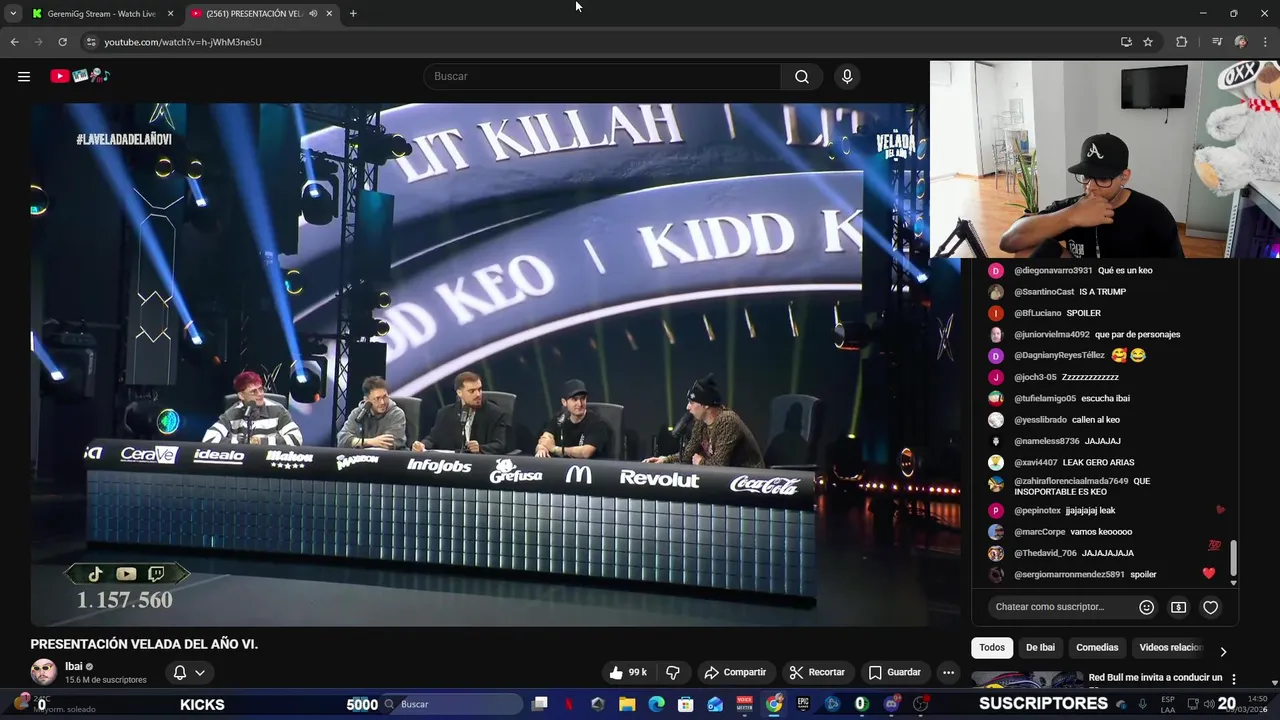Image resolution: width=1280 pixels, height=720 pixels.
Task: Open a new browser tab
Action: click(353, 14)
